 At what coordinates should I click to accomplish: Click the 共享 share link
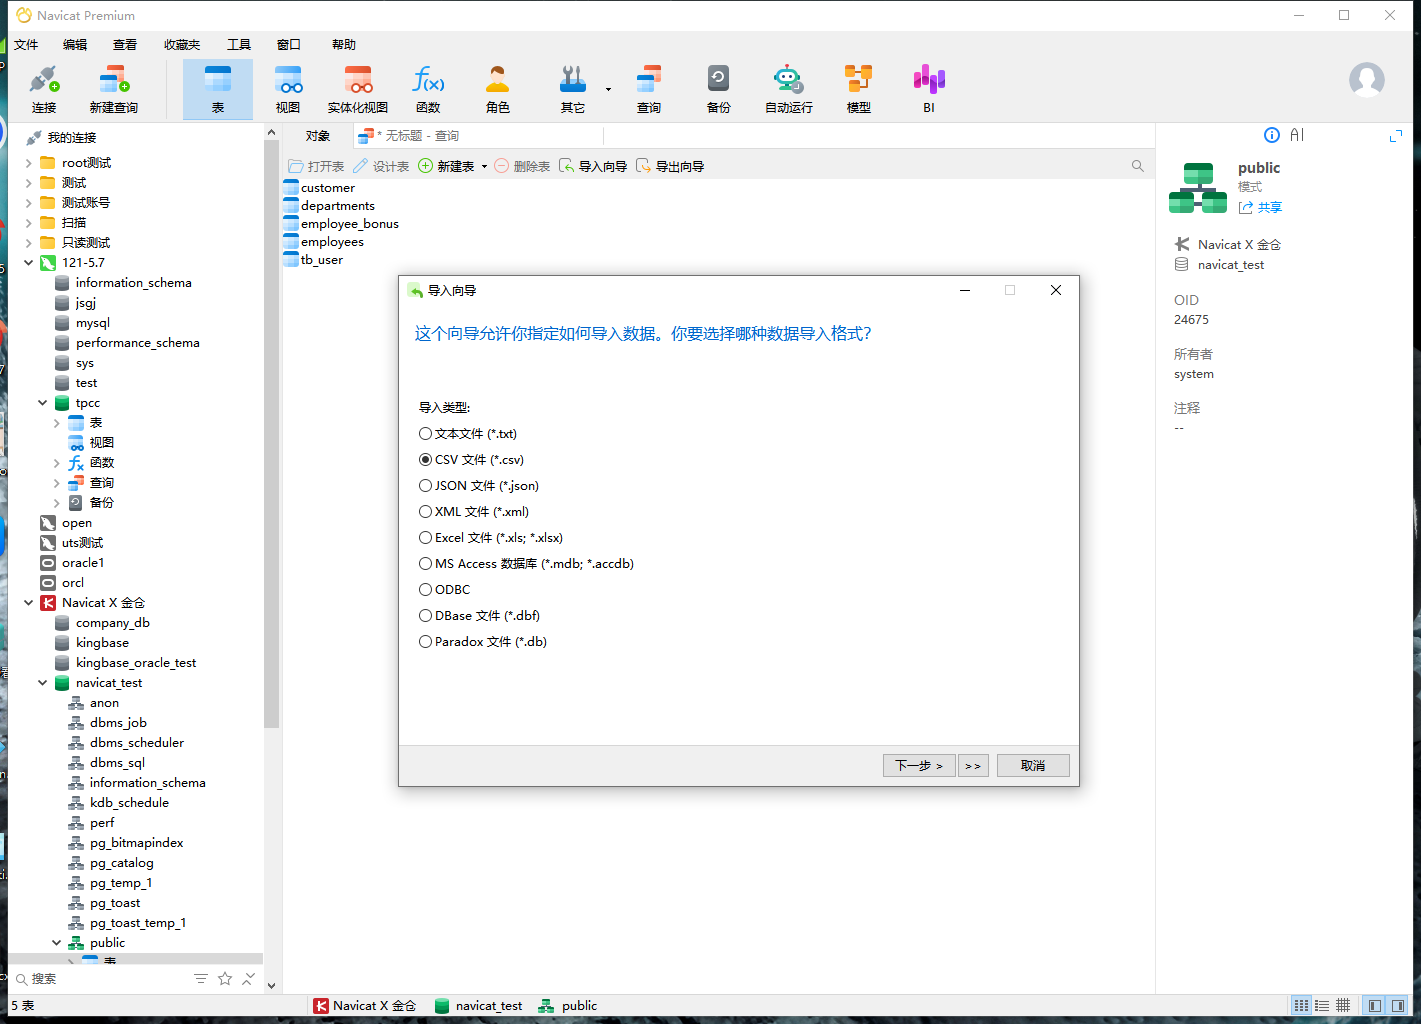(x=1260, y=207)
